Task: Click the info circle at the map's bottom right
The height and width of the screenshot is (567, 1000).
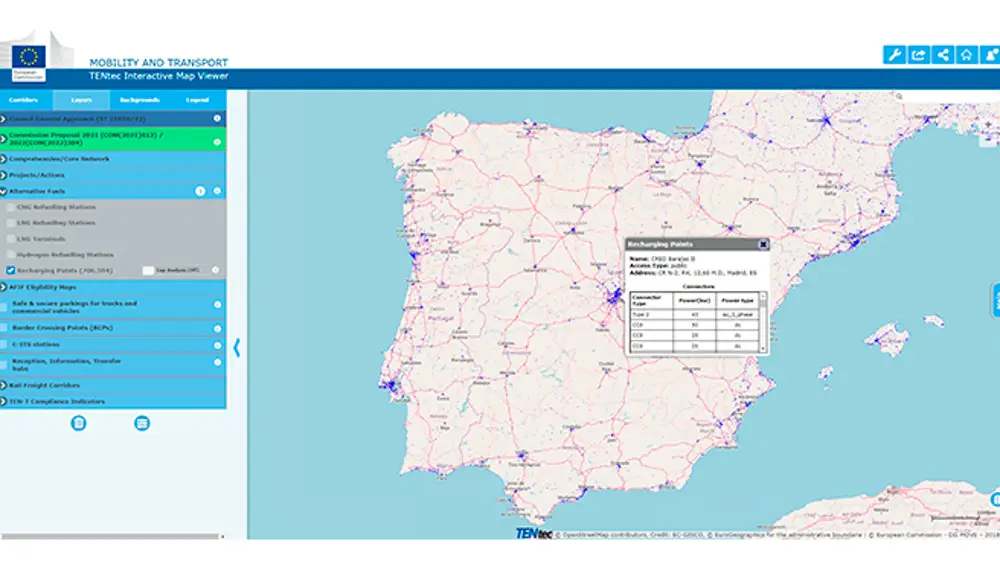Action: (x=995, y=499)
